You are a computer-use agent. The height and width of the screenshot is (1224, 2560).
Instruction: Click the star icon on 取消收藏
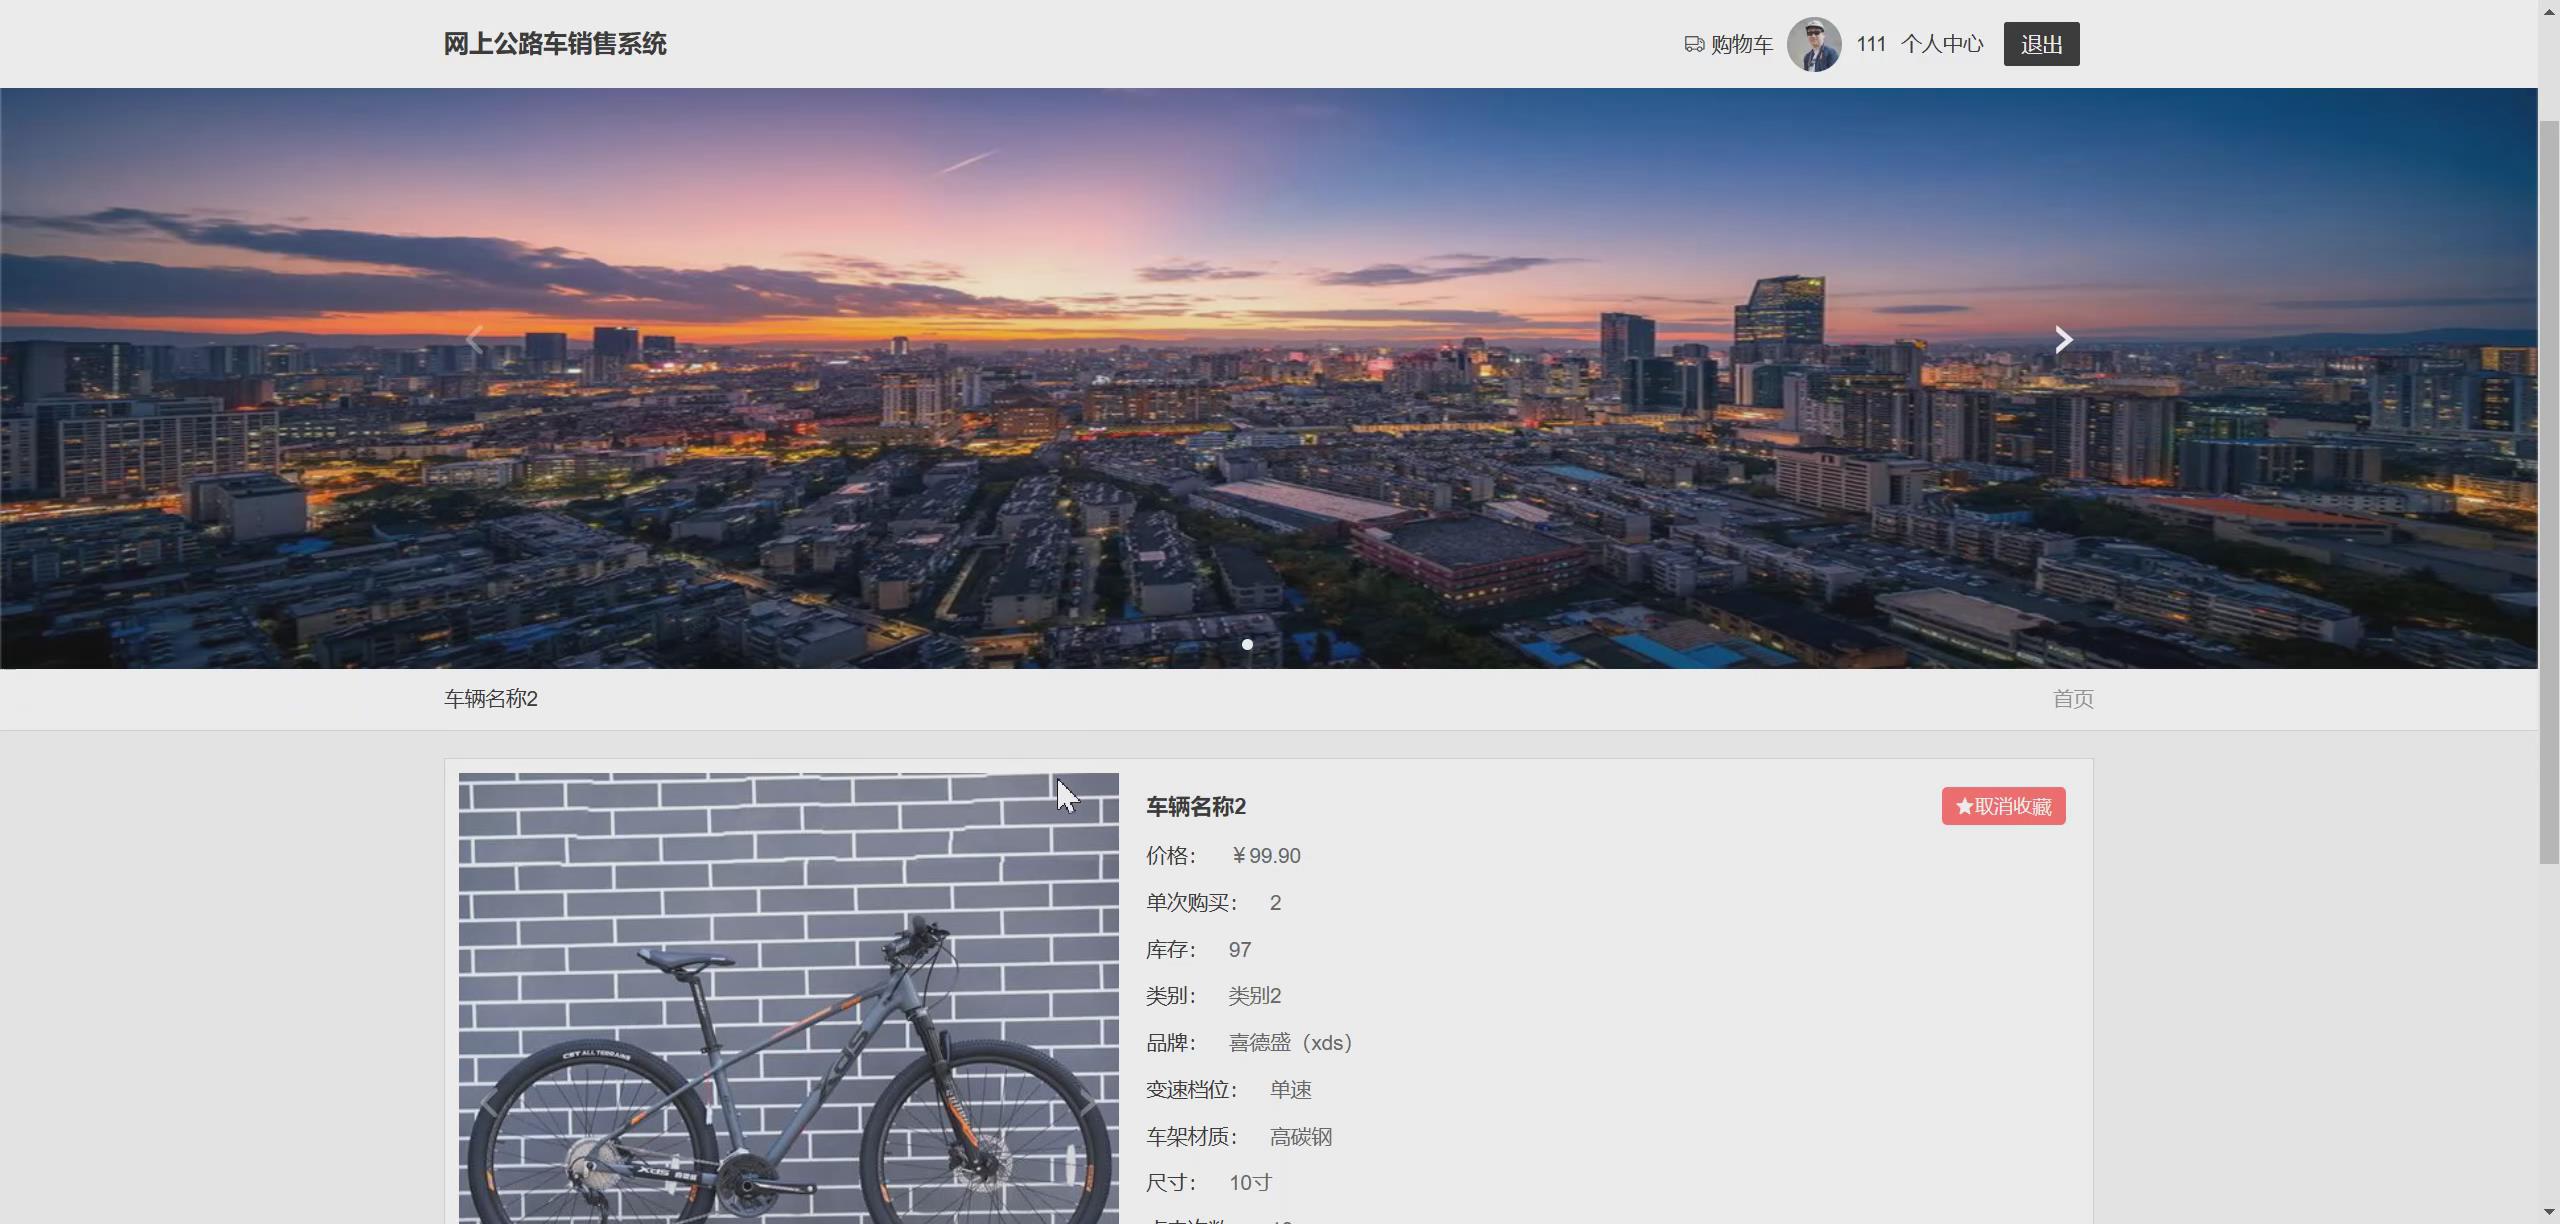tap(1964, 806)
